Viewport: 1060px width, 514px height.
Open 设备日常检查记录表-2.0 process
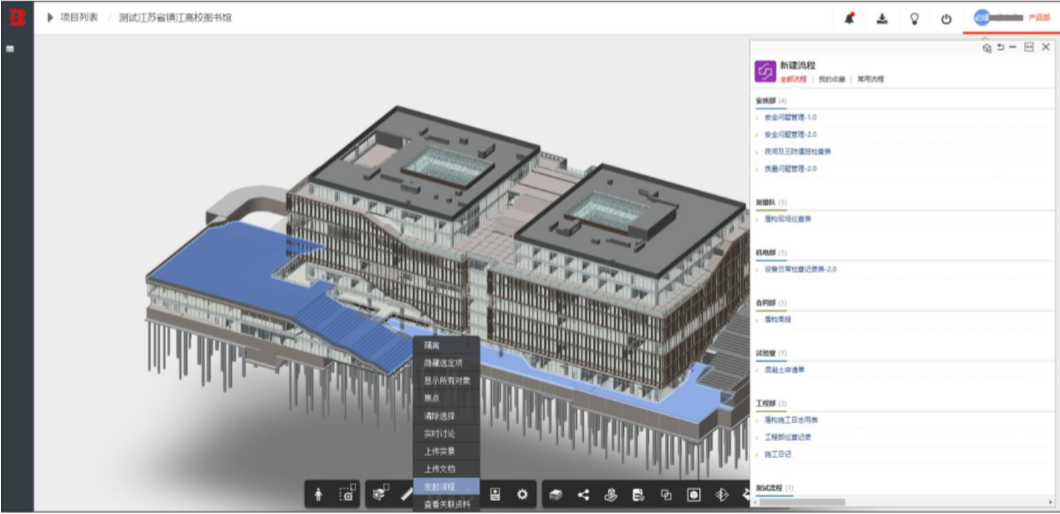coord(800,269)
